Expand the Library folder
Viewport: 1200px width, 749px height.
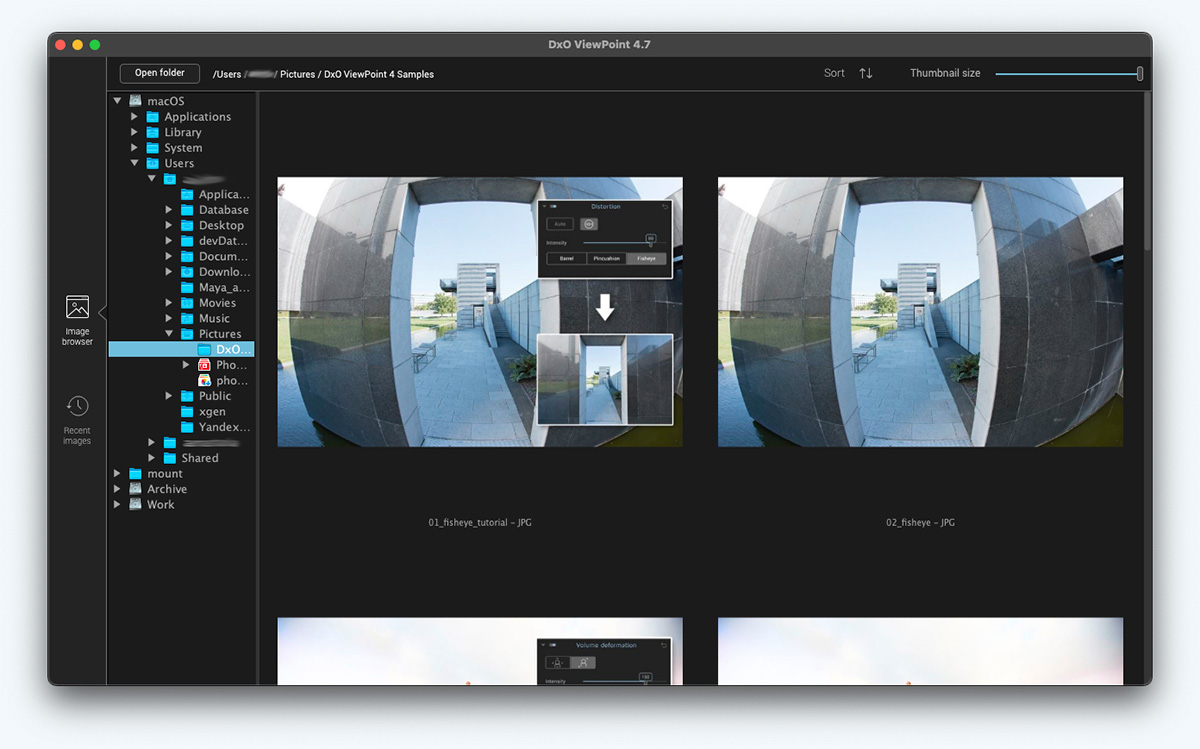point(135,132)
